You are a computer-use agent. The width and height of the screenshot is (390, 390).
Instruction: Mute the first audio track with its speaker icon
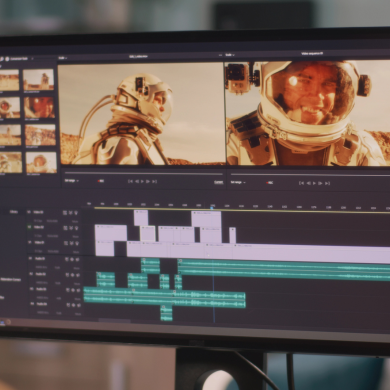(77, 259)
